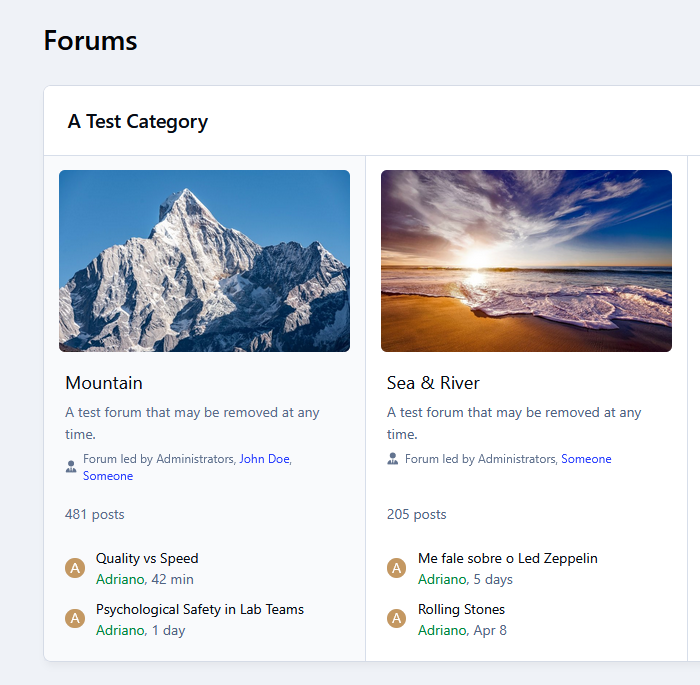The width and height of the screenshot is (700, 685).
Task: Click the Adriano author link dated 42 min
Action: point(120,580)
